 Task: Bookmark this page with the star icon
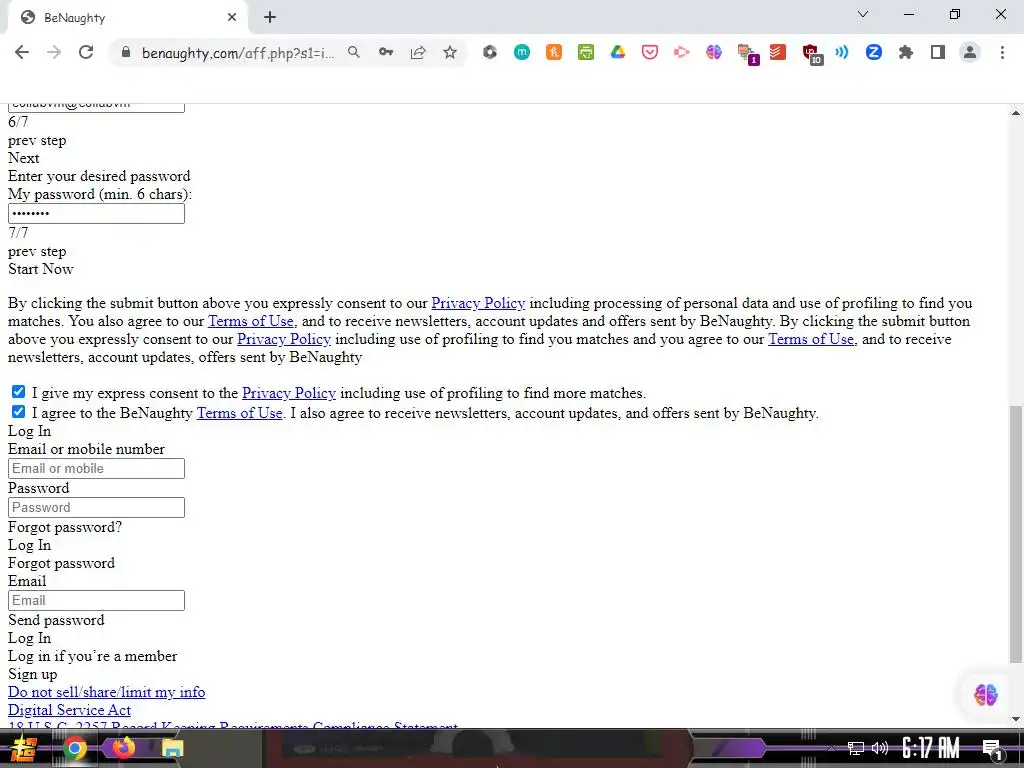tap(450, 52)
